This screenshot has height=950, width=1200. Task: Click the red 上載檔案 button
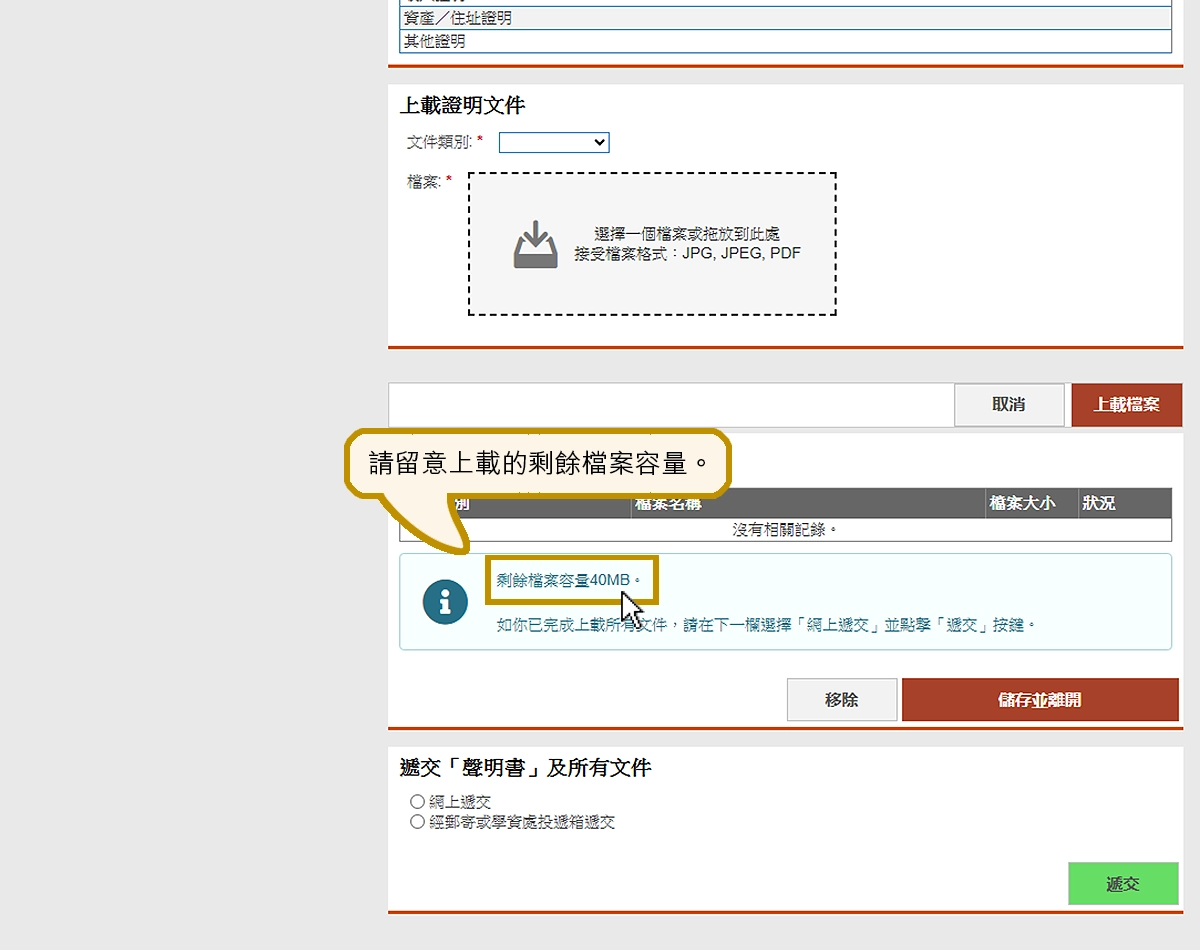coord(1126,405)
